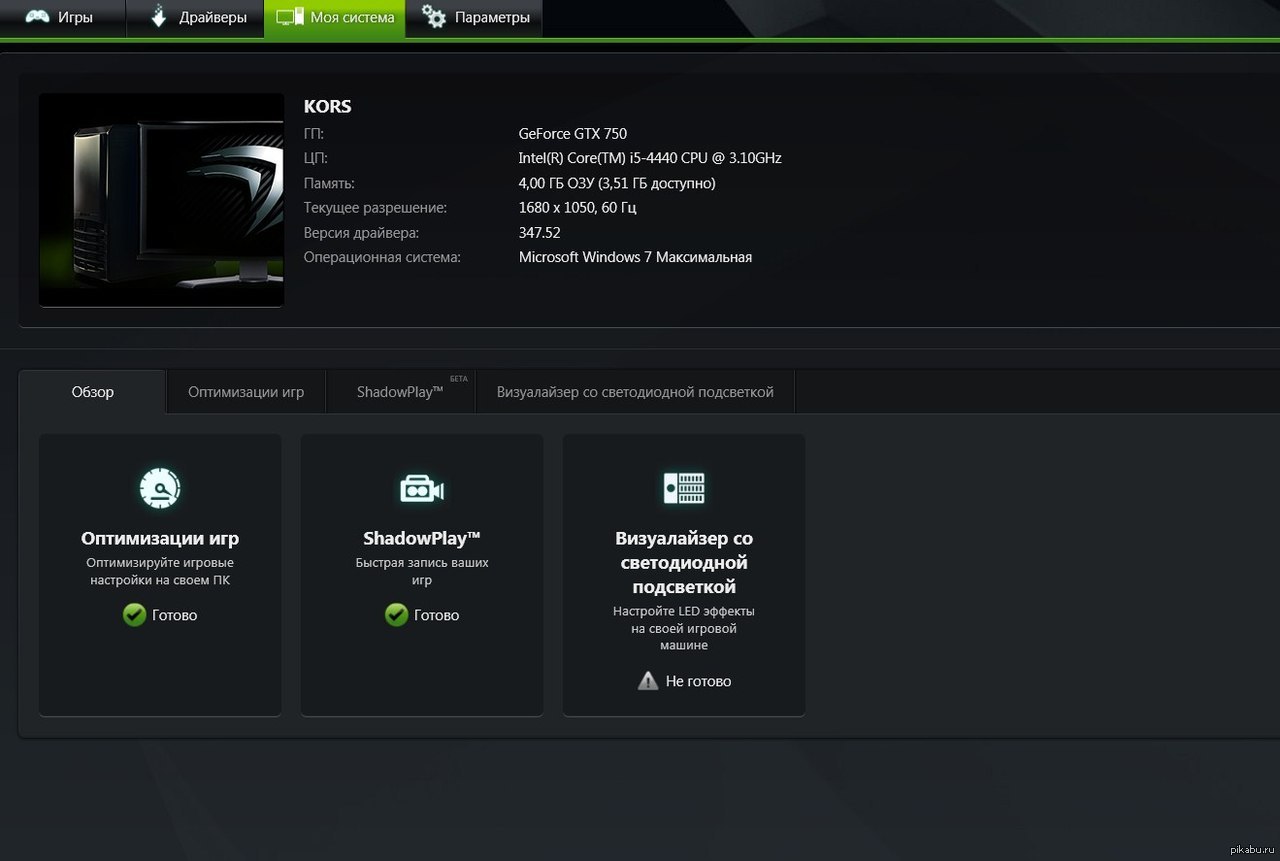1280x861 pixels.
Task: Open the Визуалайзер со светодиодной подсветкой card title
Action: click(x=684, y=562)
